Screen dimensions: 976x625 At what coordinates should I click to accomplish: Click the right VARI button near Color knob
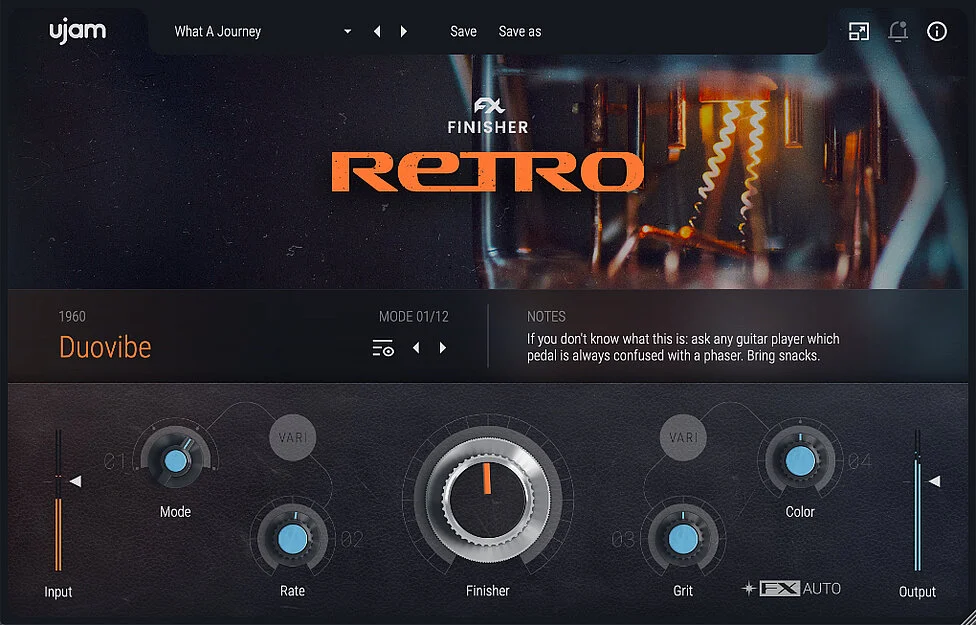[x=683, y=437]
